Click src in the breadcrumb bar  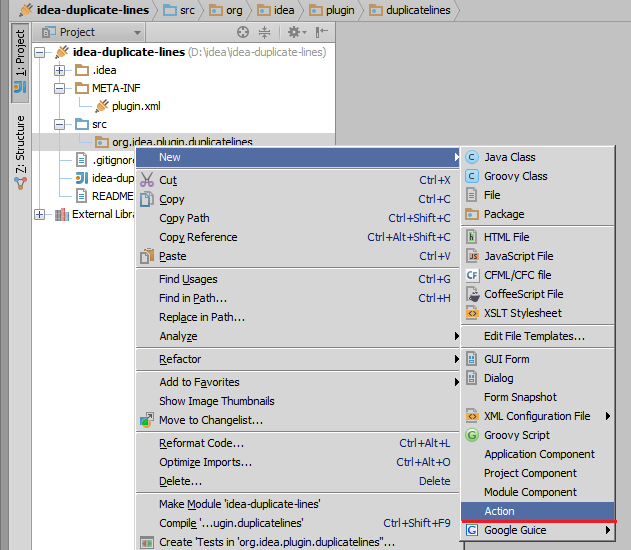pyautogui.click(x=179, y=10)
